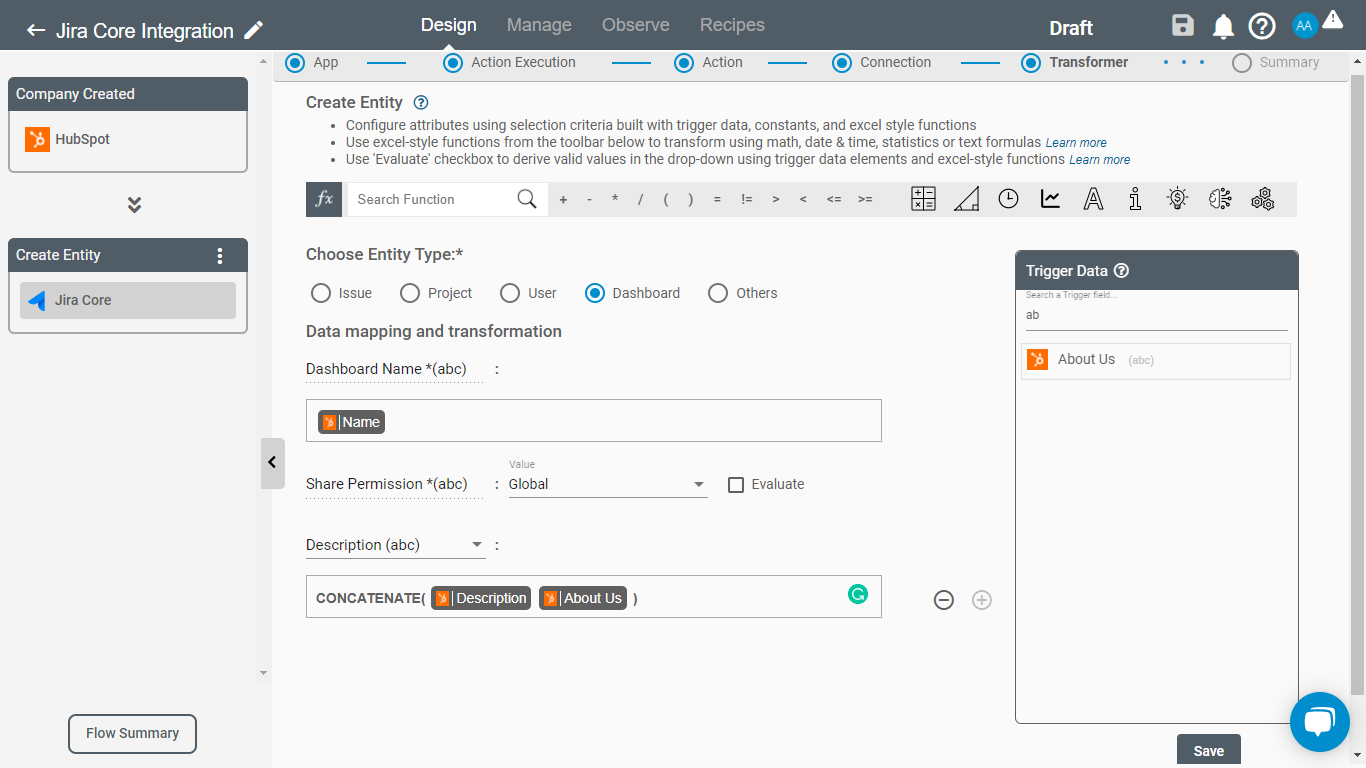The image size is (1366, 768).
Task: Open the notifications bell
Action: (x=1223, y=26)
